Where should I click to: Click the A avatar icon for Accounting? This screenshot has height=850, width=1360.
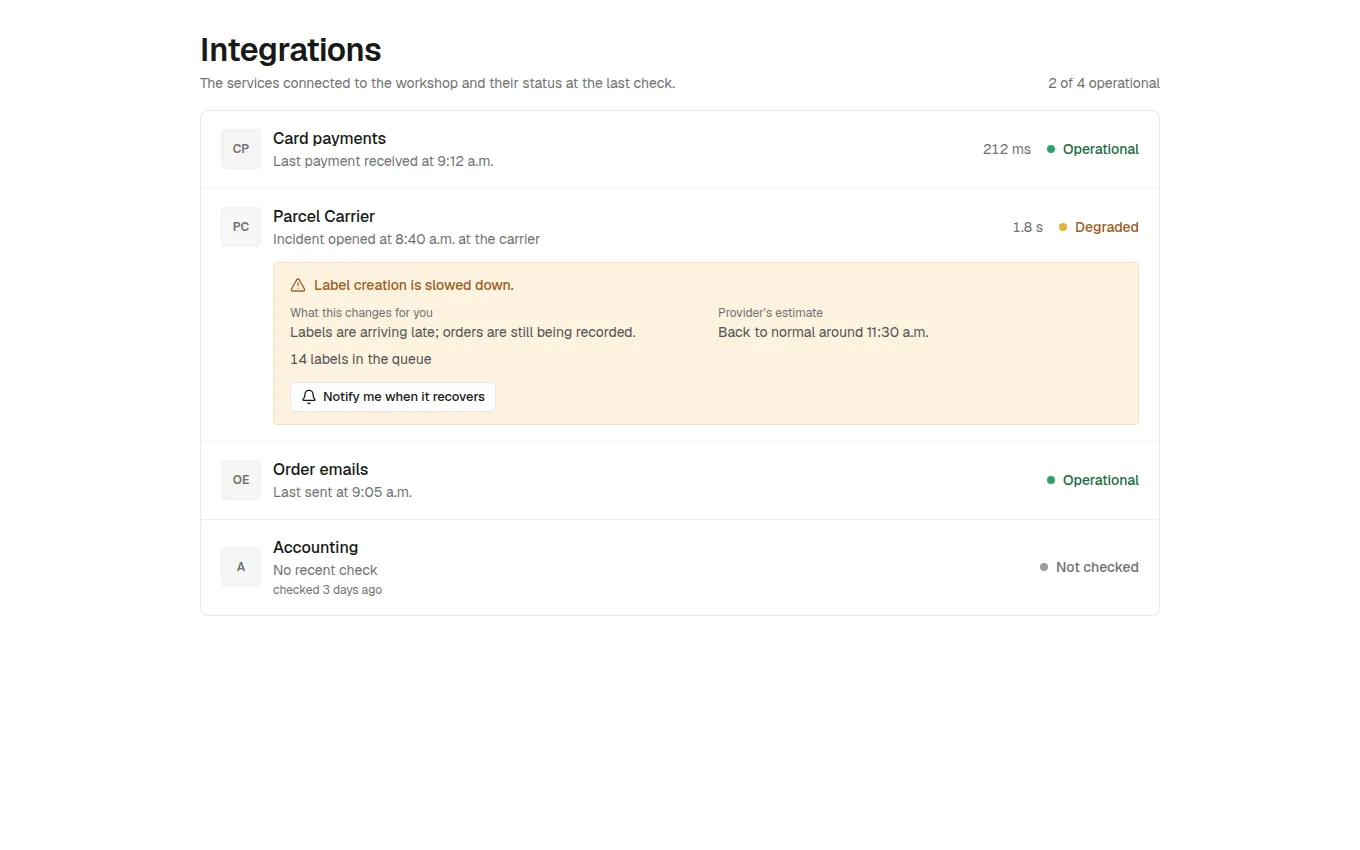[241, 567]
